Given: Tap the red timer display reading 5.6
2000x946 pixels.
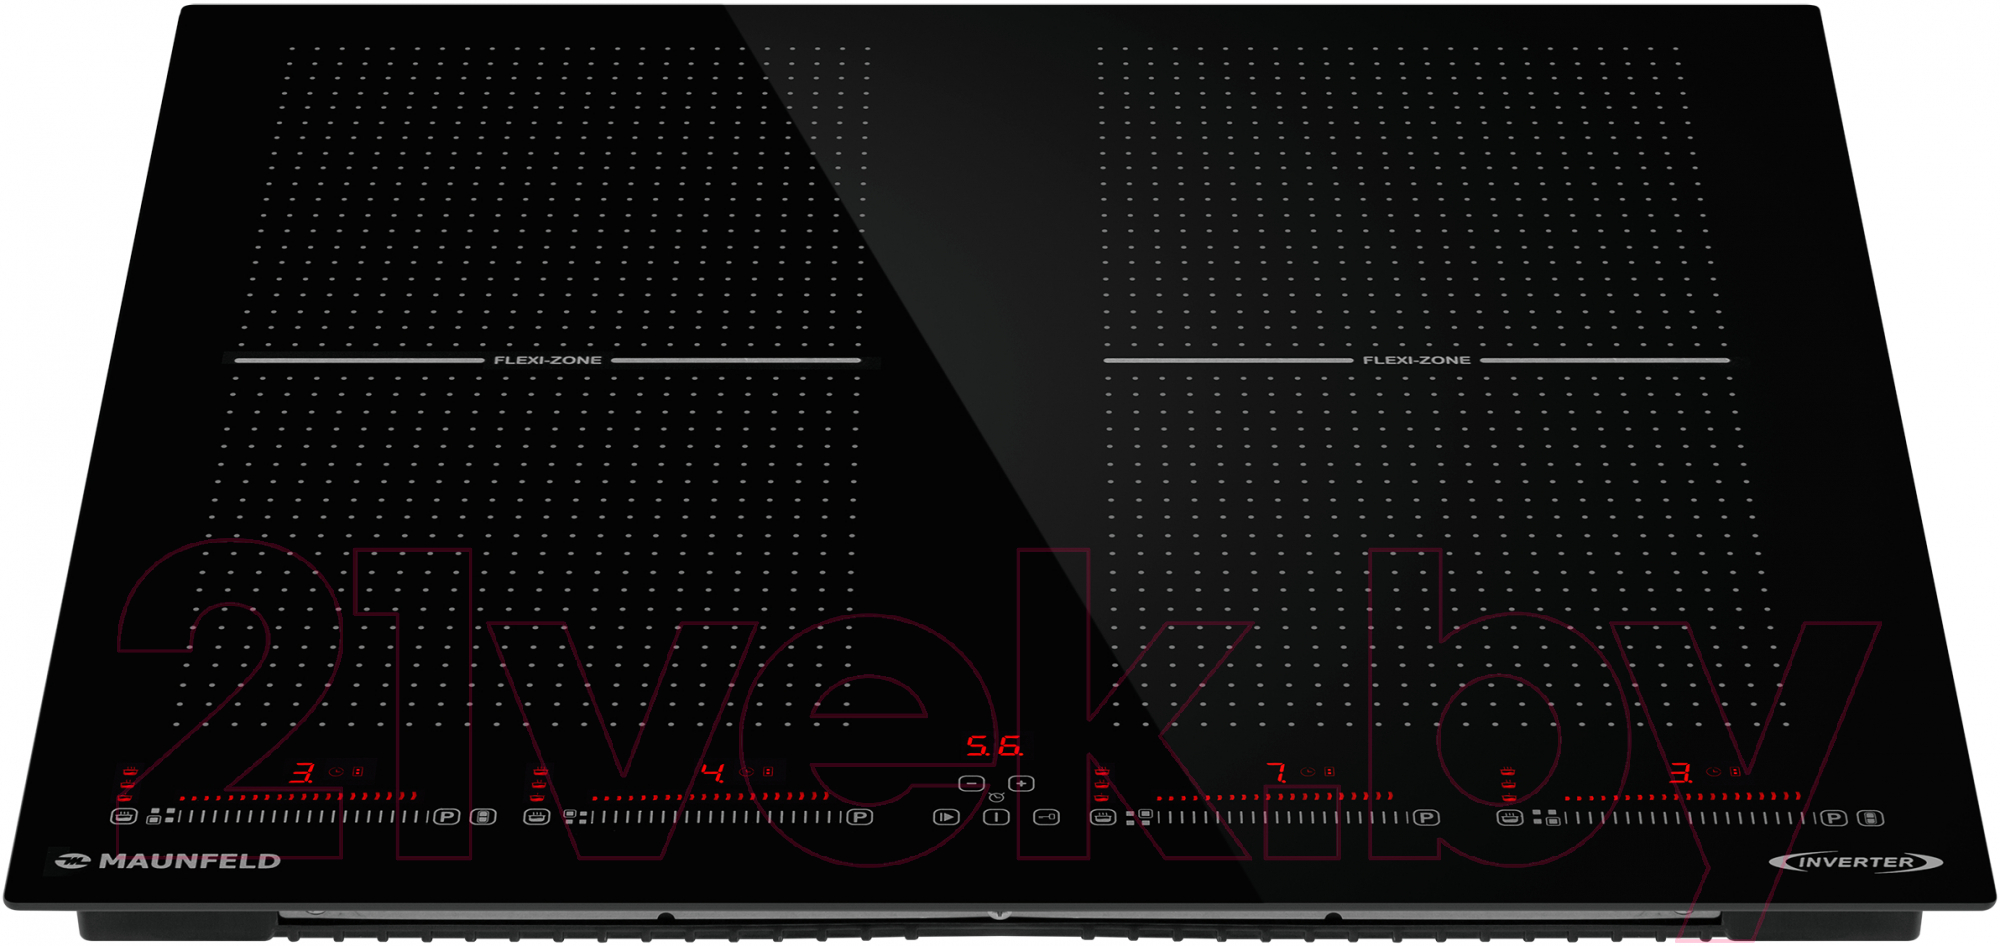Looking at the screenshot, I should (994, 746).
